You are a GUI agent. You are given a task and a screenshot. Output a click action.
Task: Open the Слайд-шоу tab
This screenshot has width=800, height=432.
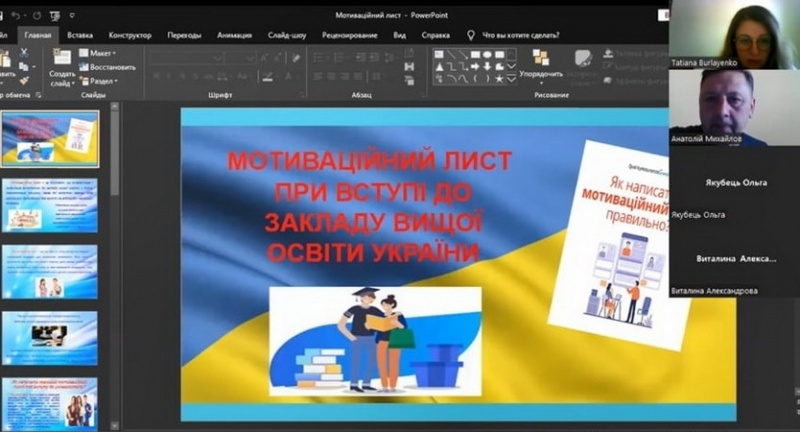(x=287, y=34)
